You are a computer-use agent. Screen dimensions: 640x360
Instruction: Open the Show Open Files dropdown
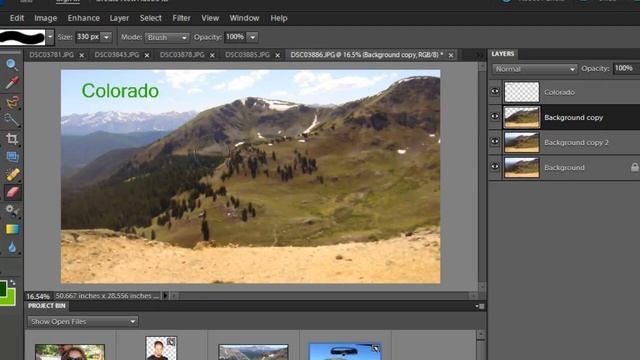click(83, 322)
